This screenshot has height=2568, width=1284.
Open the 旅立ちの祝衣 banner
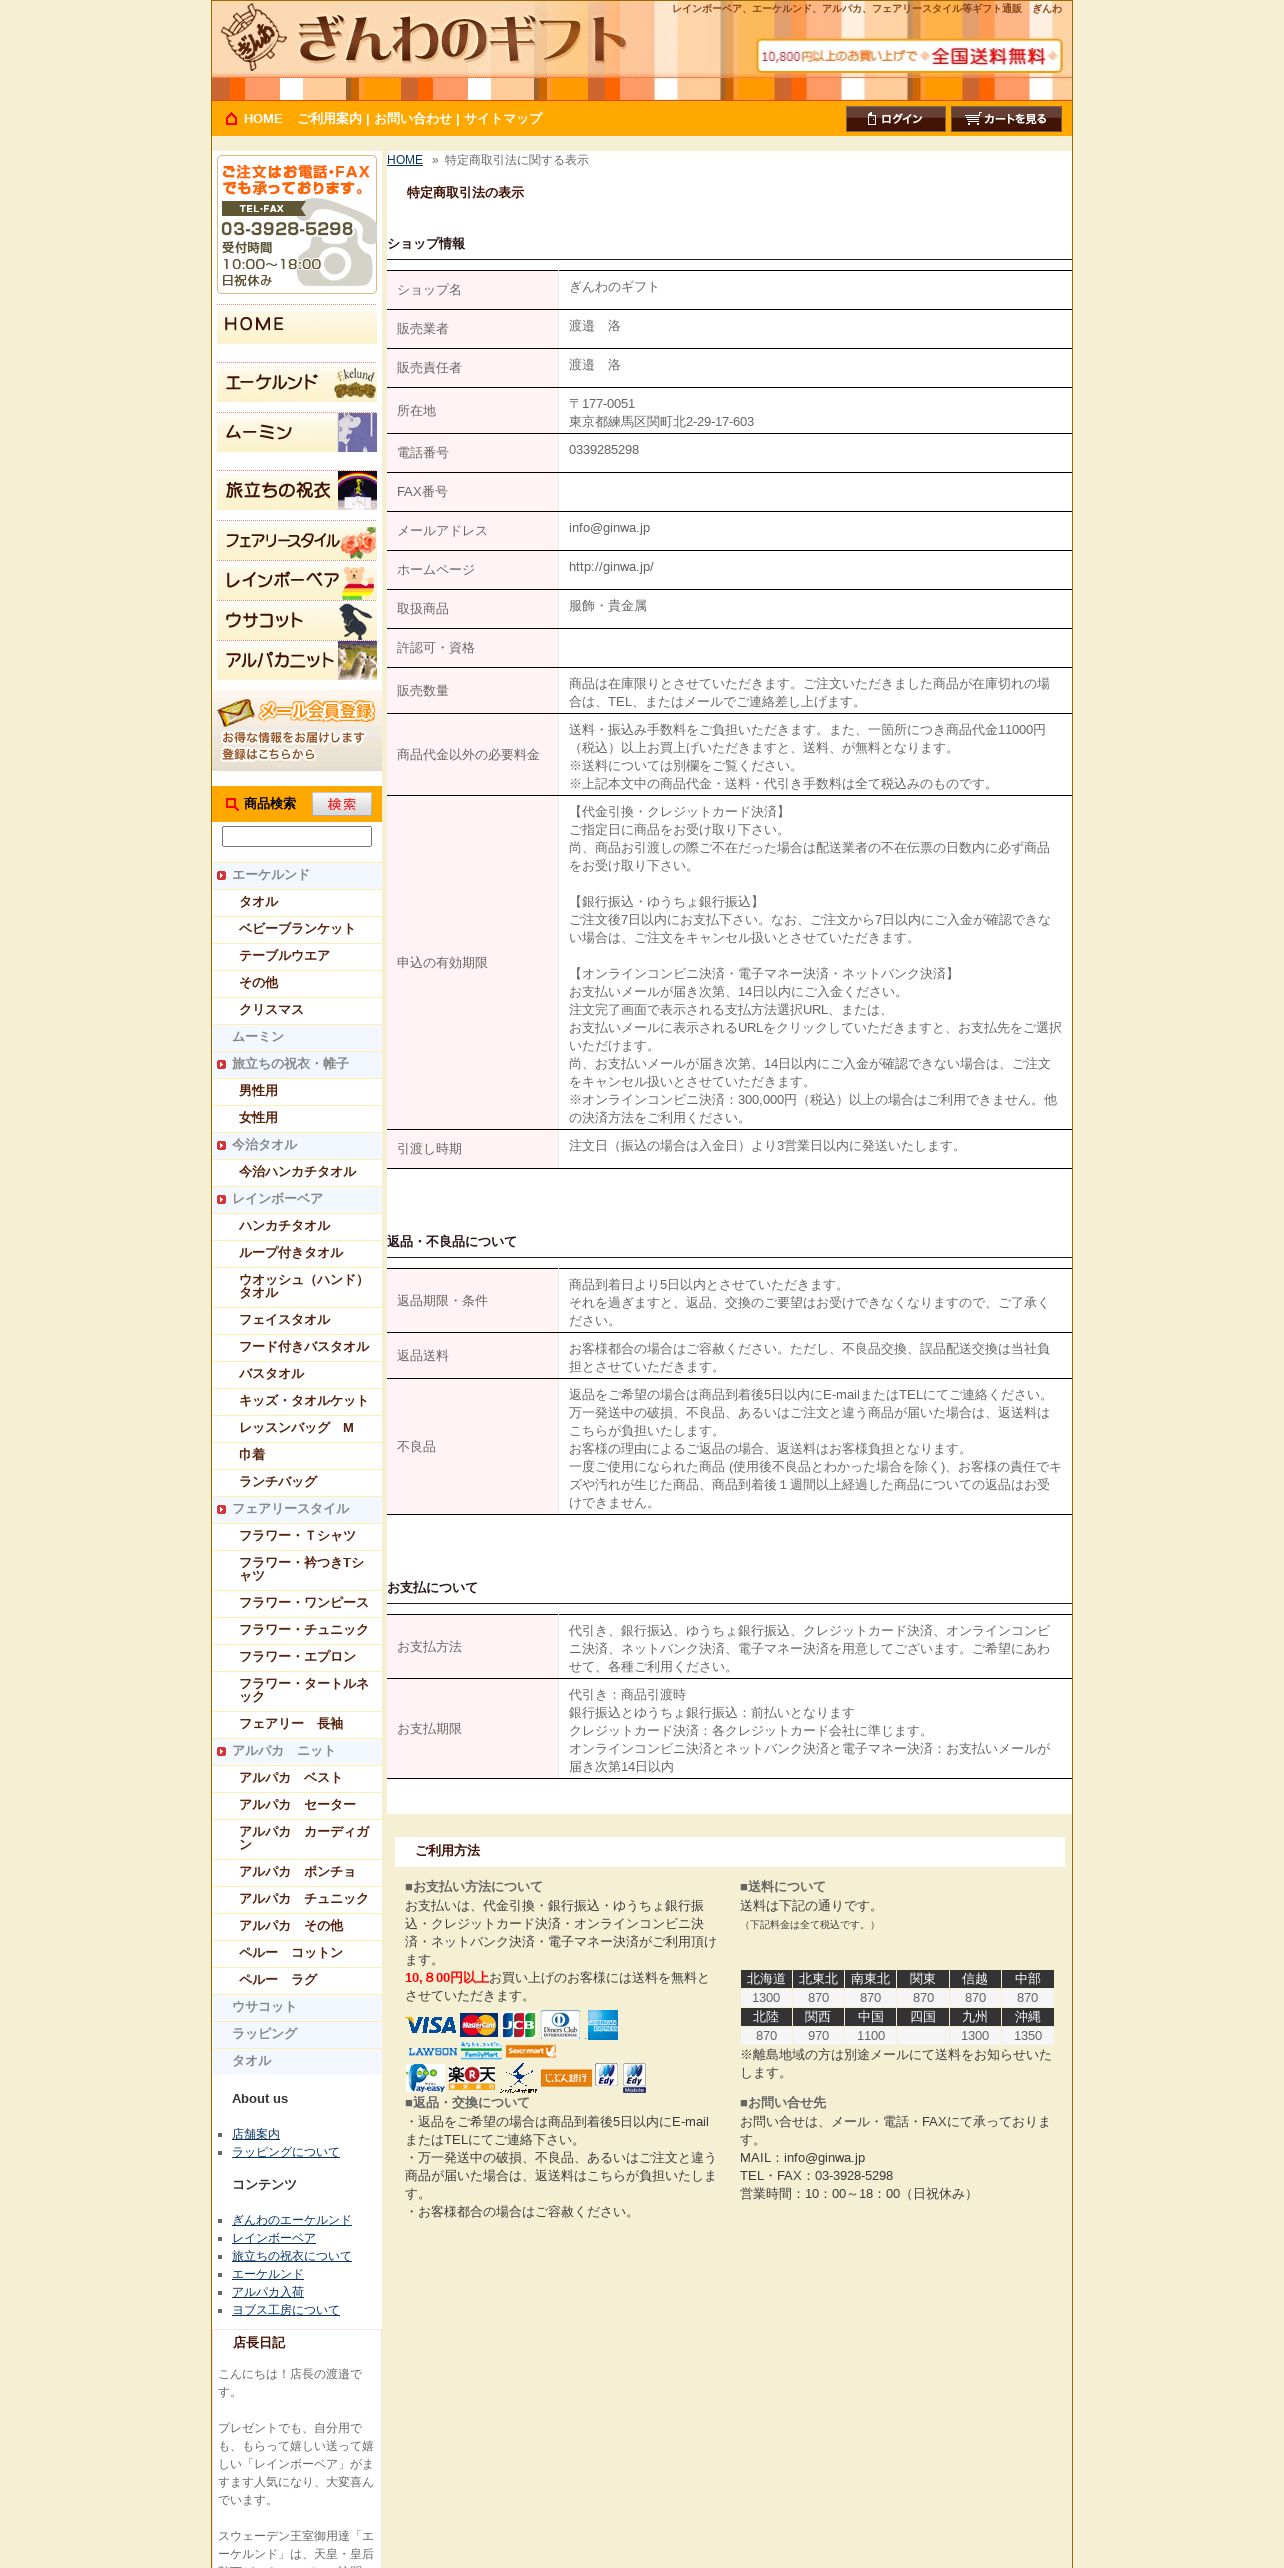pyautogui.click(x=297, y=491)
